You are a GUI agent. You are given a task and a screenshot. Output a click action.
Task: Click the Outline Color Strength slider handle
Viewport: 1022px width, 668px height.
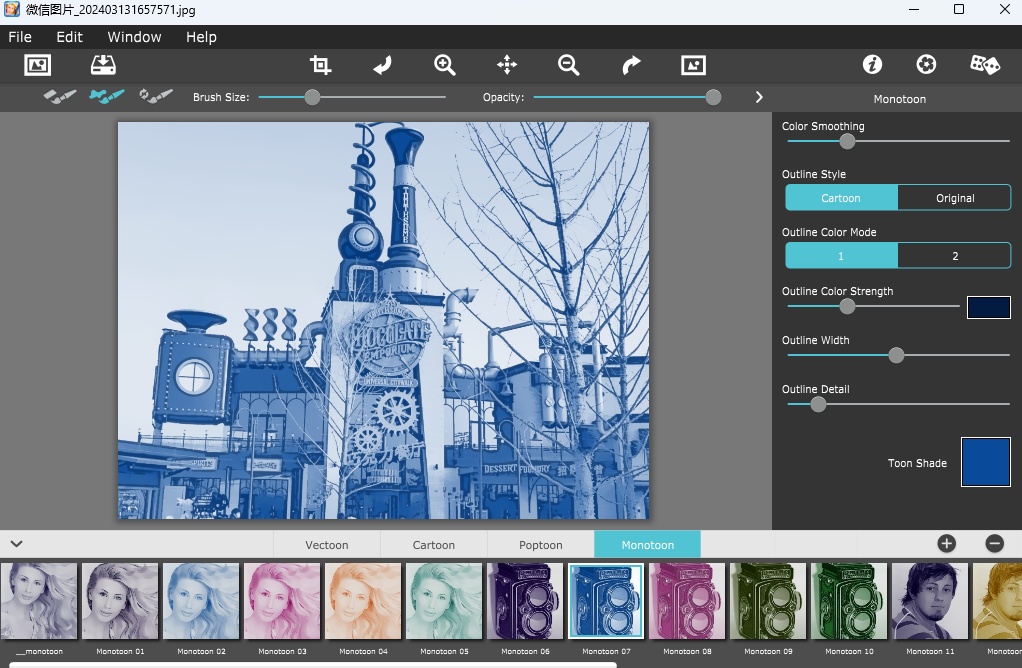tap(847, 306)
